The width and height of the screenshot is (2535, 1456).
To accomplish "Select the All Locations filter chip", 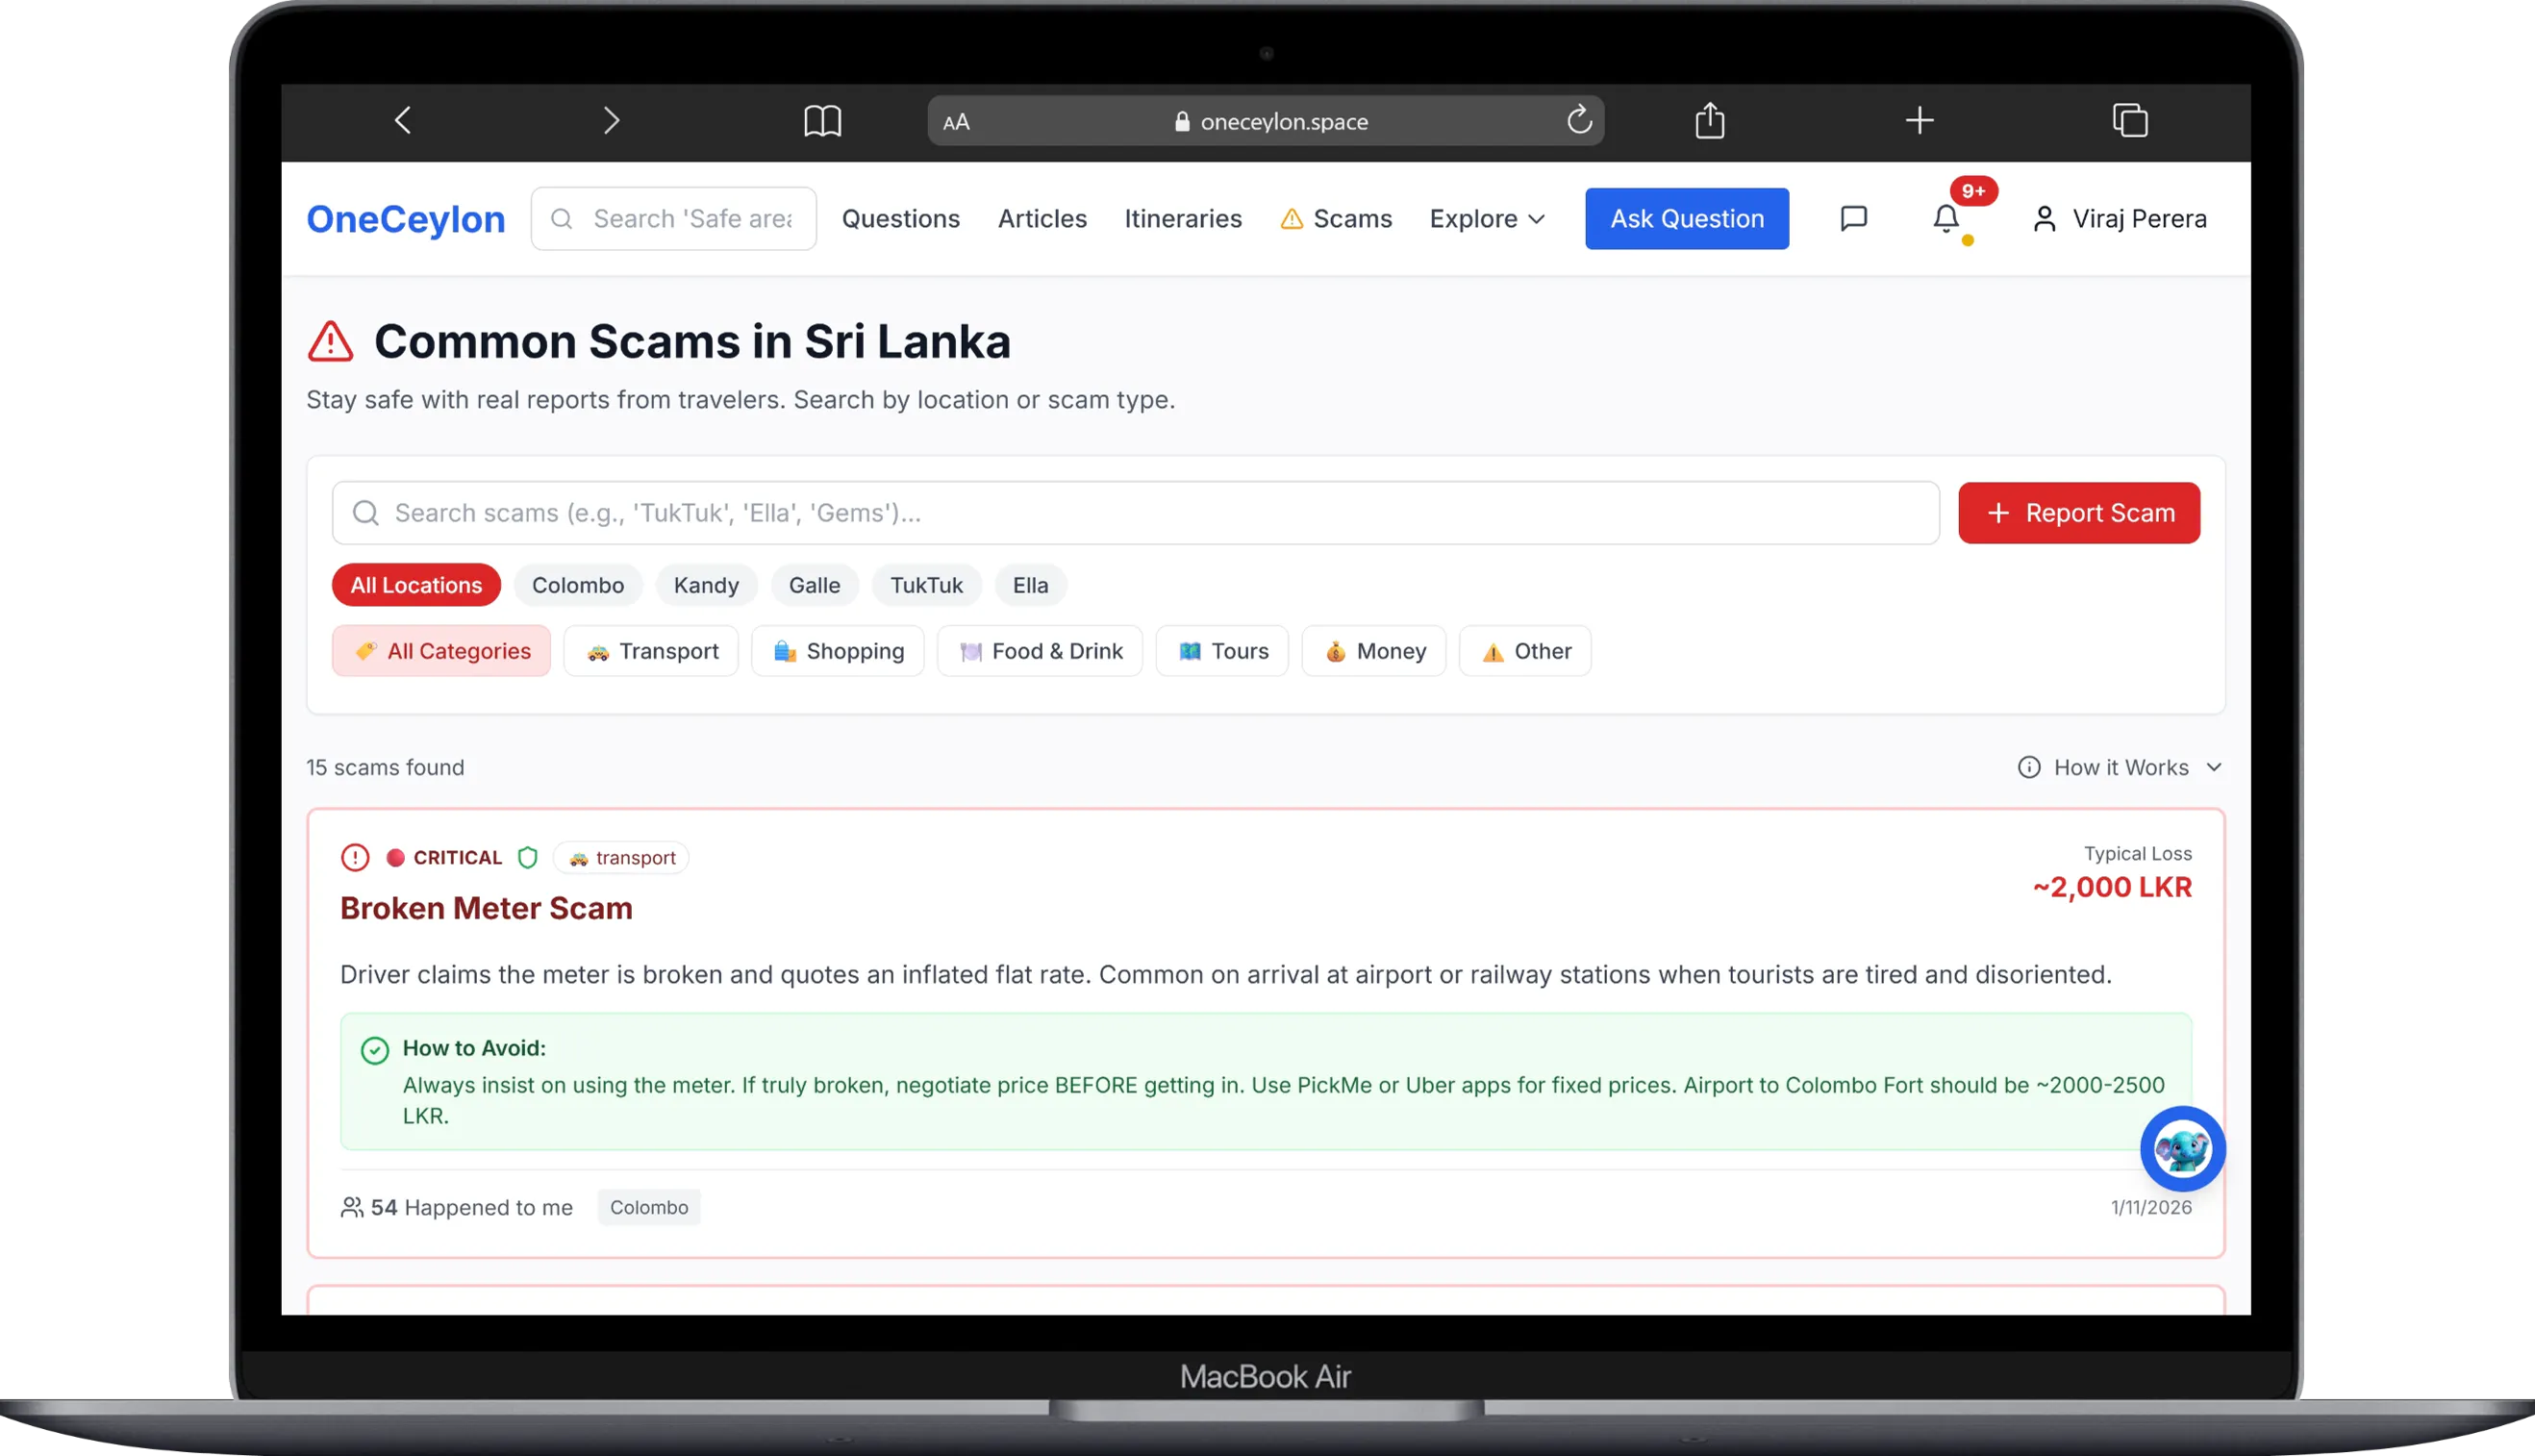I will click(x=416, y=585).
